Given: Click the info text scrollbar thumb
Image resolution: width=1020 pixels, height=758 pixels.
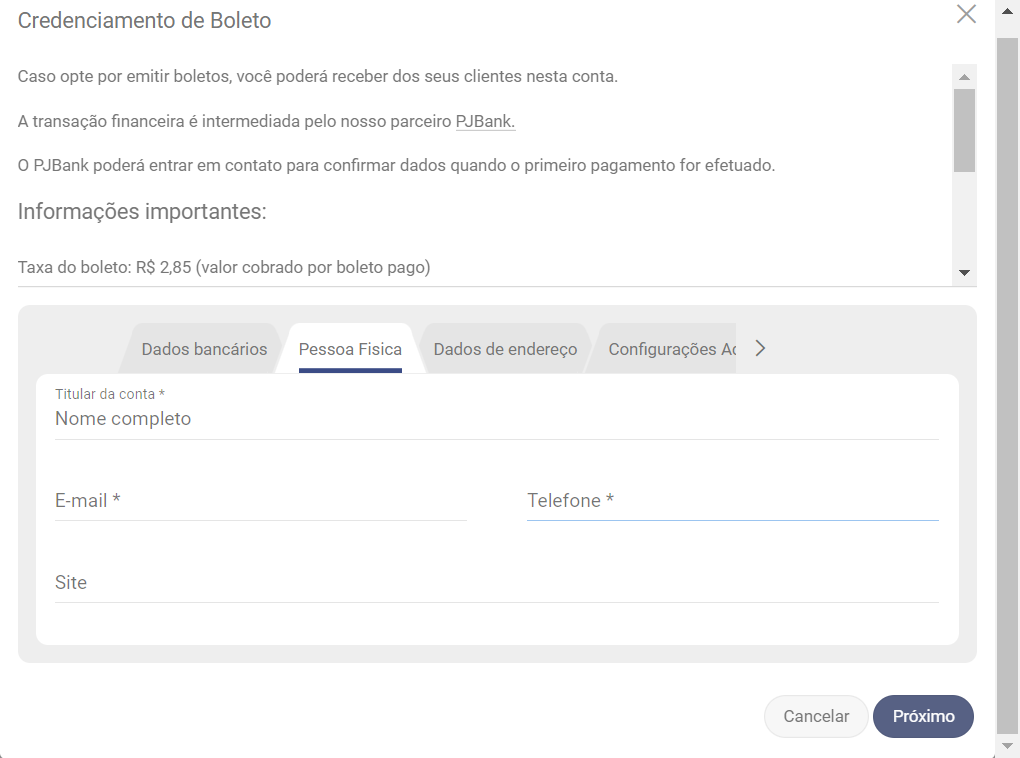Looking at the screenshot, I should [x=964, y=130].
